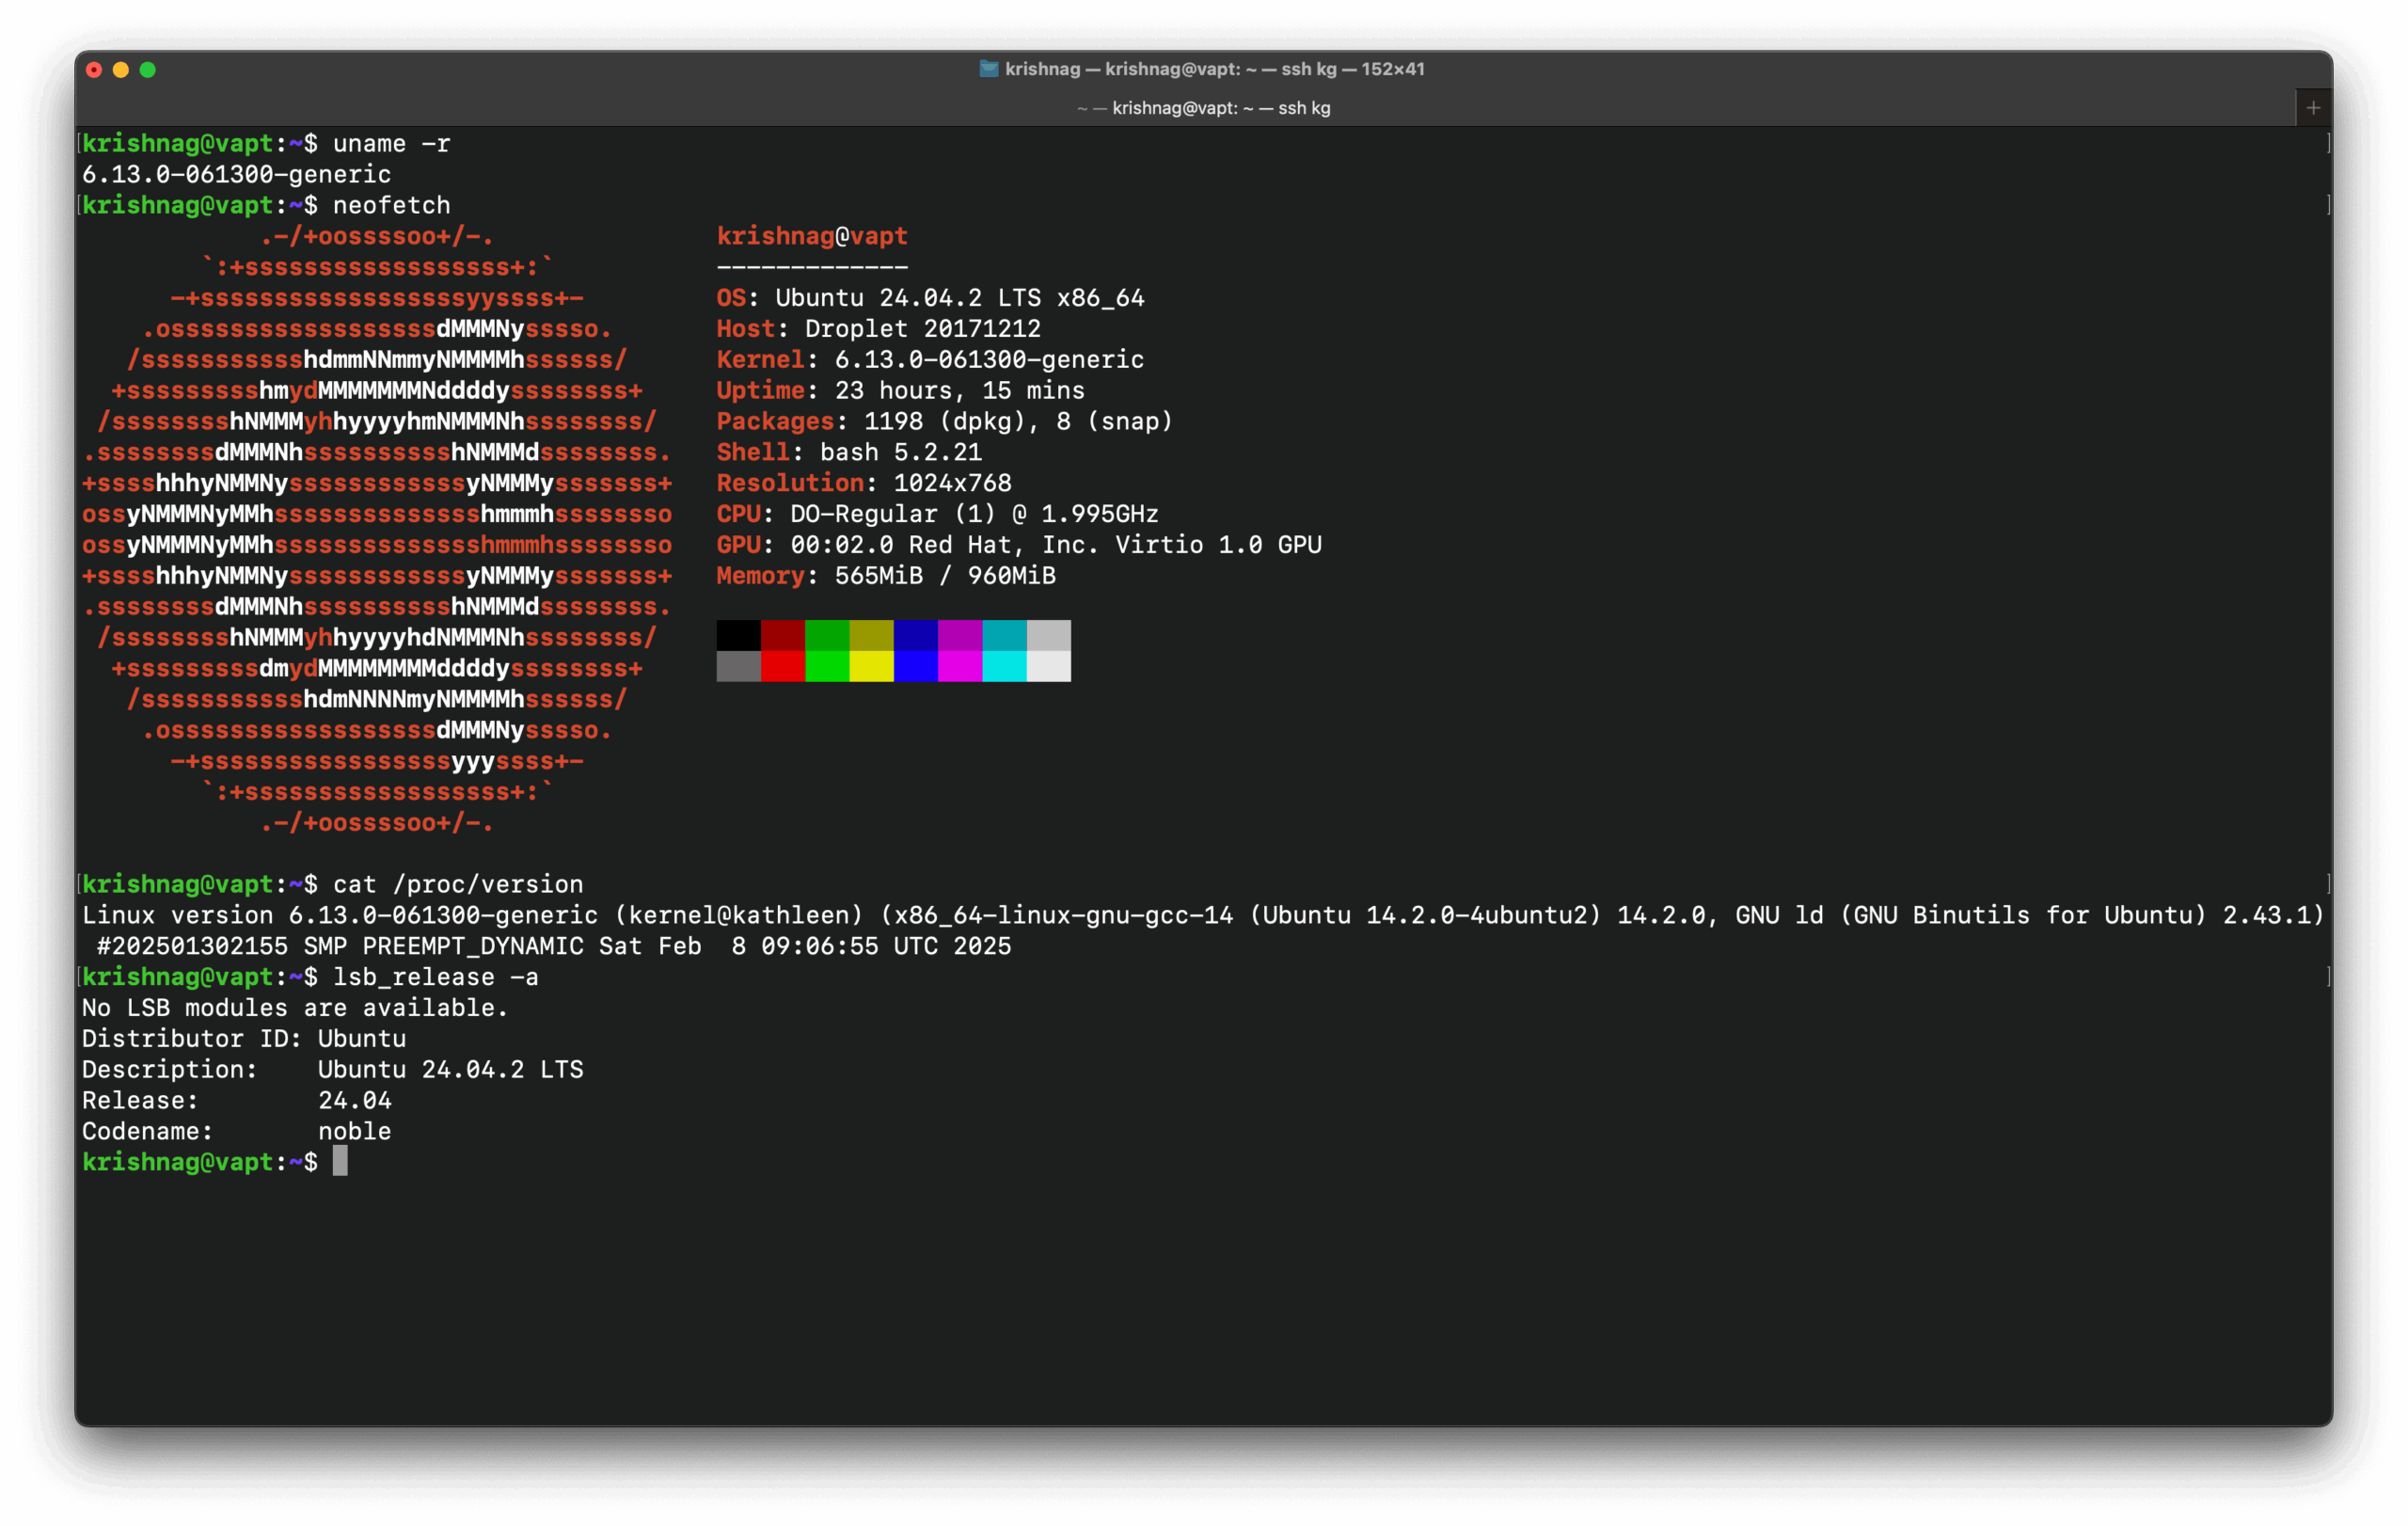Image resolution: width=2408 pixels, height=1526 pixels.
Task: Click the 'uname -r' command text
Action: [392, 144]
